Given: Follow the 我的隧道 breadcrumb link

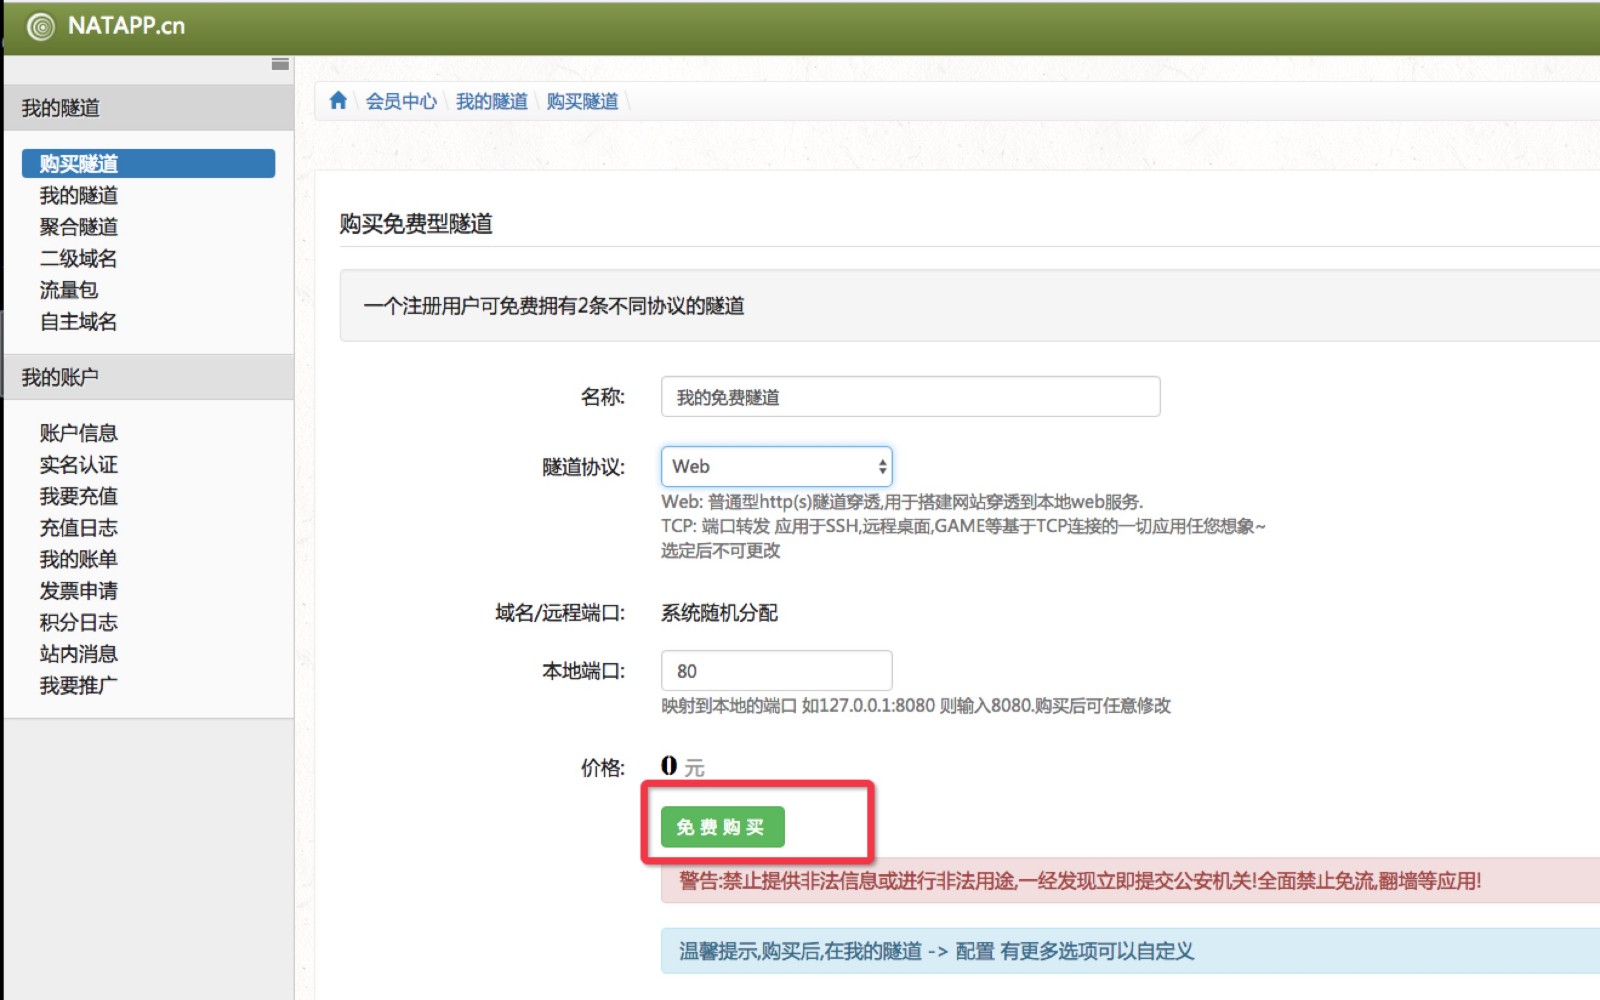Looking at the screenshot, I should click(492, 101).
